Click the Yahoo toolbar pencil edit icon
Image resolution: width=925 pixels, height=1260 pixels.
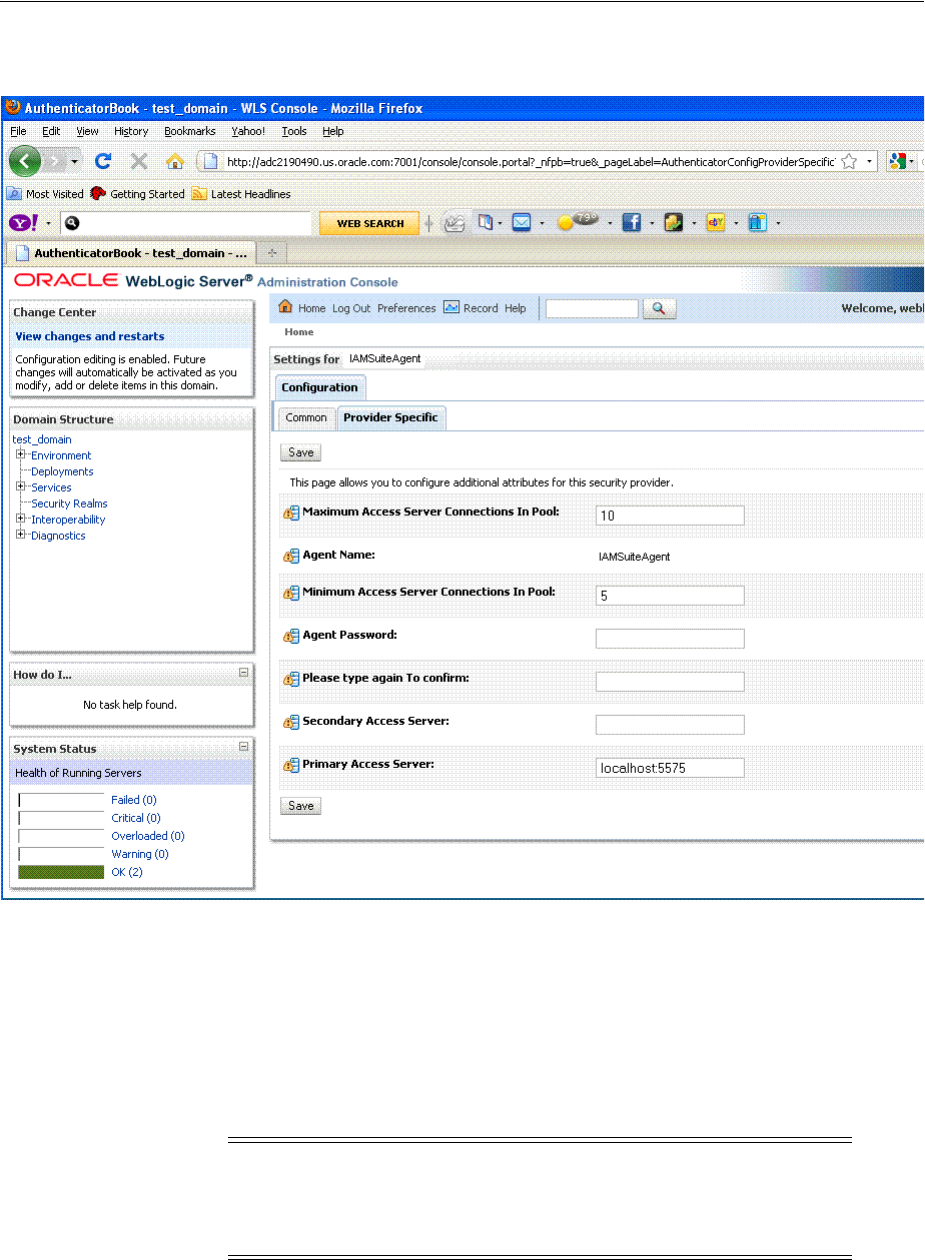point(454,223)
